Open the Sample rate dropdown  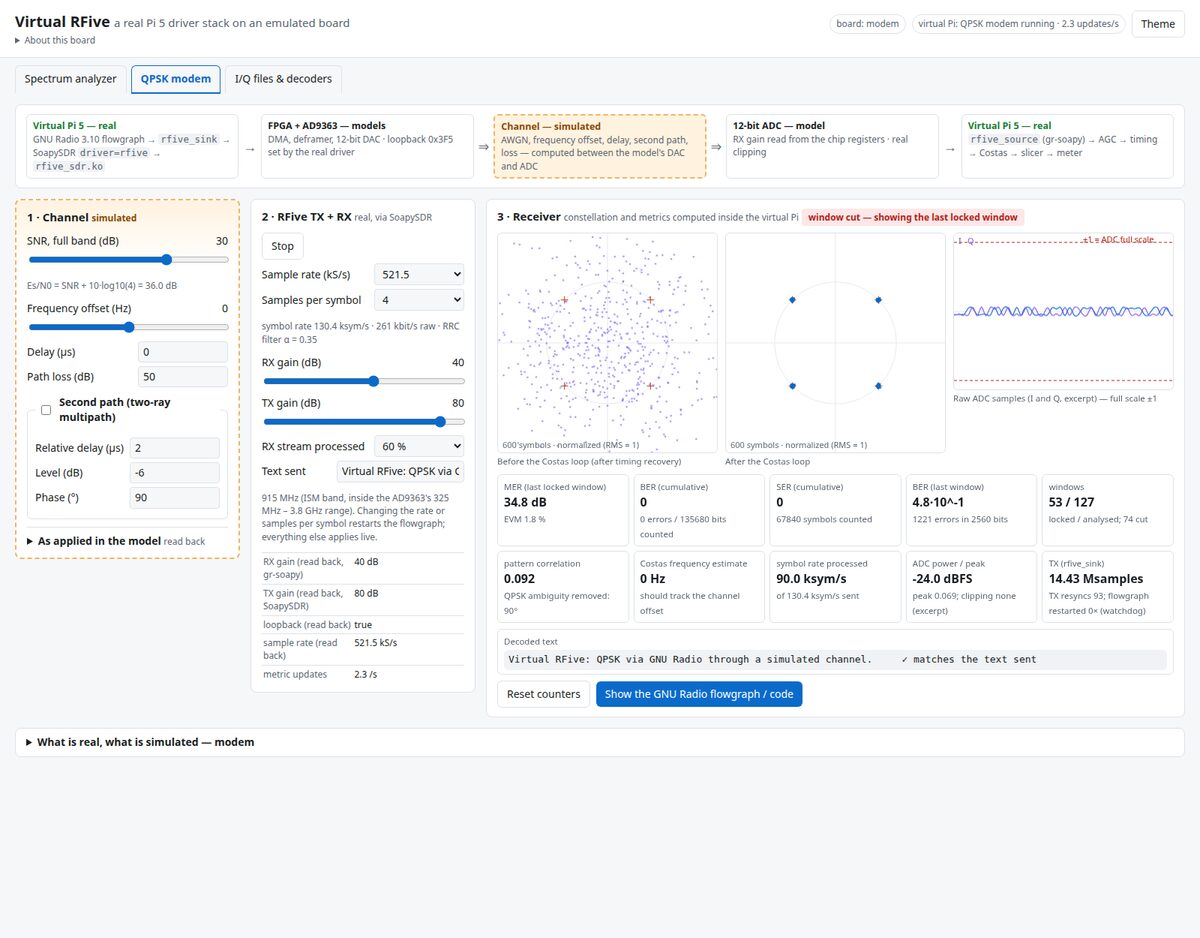point(419,274)
